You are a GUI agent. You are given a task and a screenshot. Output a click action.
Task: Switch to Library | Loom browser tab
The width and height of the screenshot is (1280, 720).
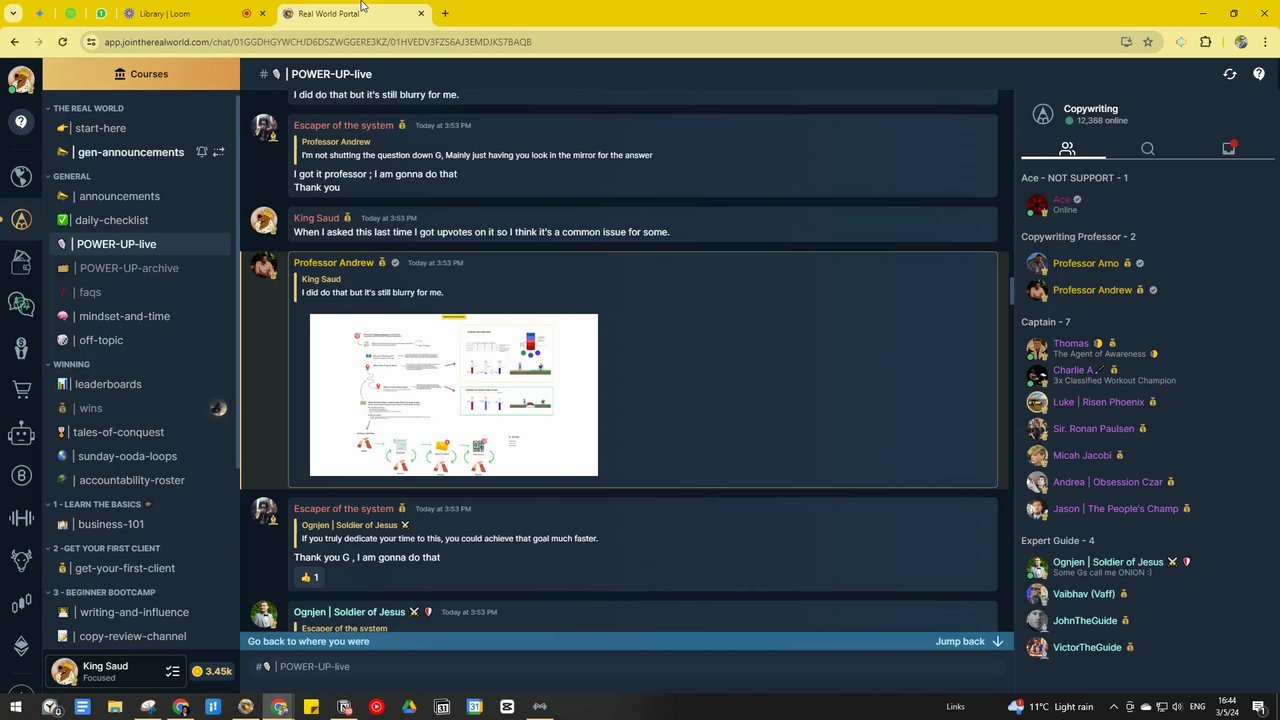190,14
